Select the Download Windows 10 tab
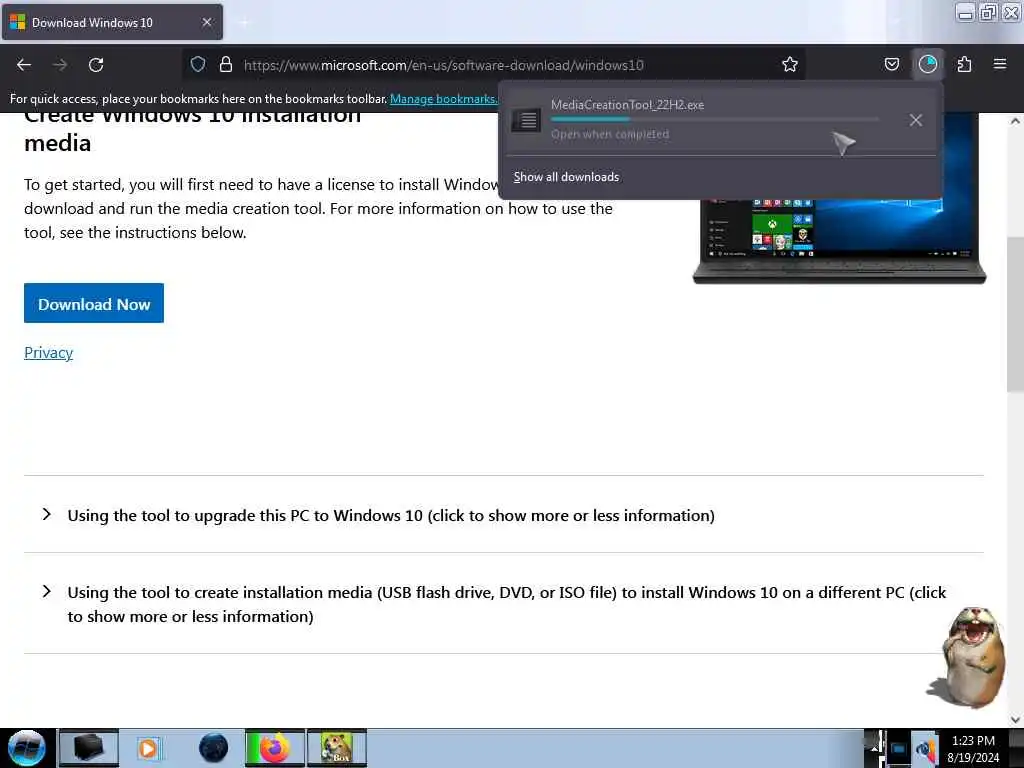The height and width of the screenshot is (768, 1024). click(112, 22)
